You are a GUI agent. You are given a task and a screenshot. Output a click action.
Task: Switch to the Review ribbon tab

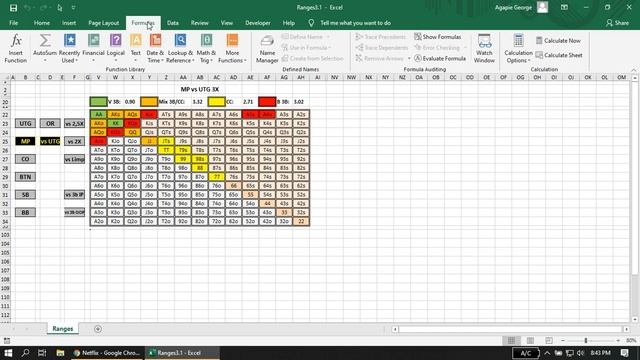click(x=200, y=23)
